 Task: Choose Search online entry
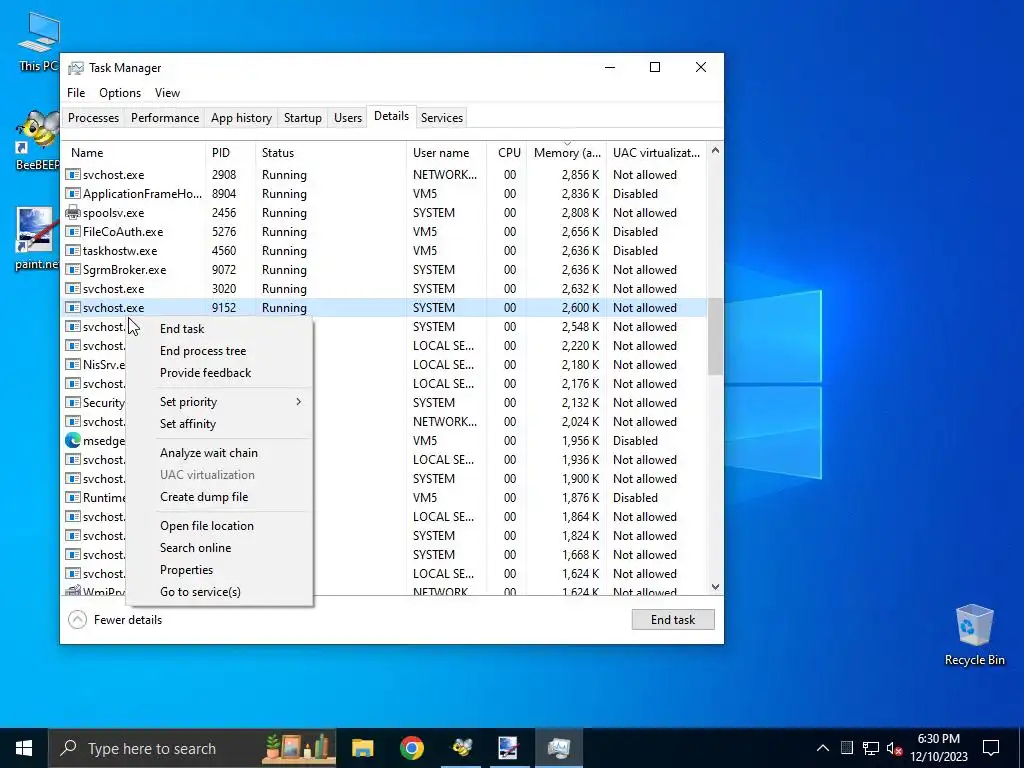point(196,548)
